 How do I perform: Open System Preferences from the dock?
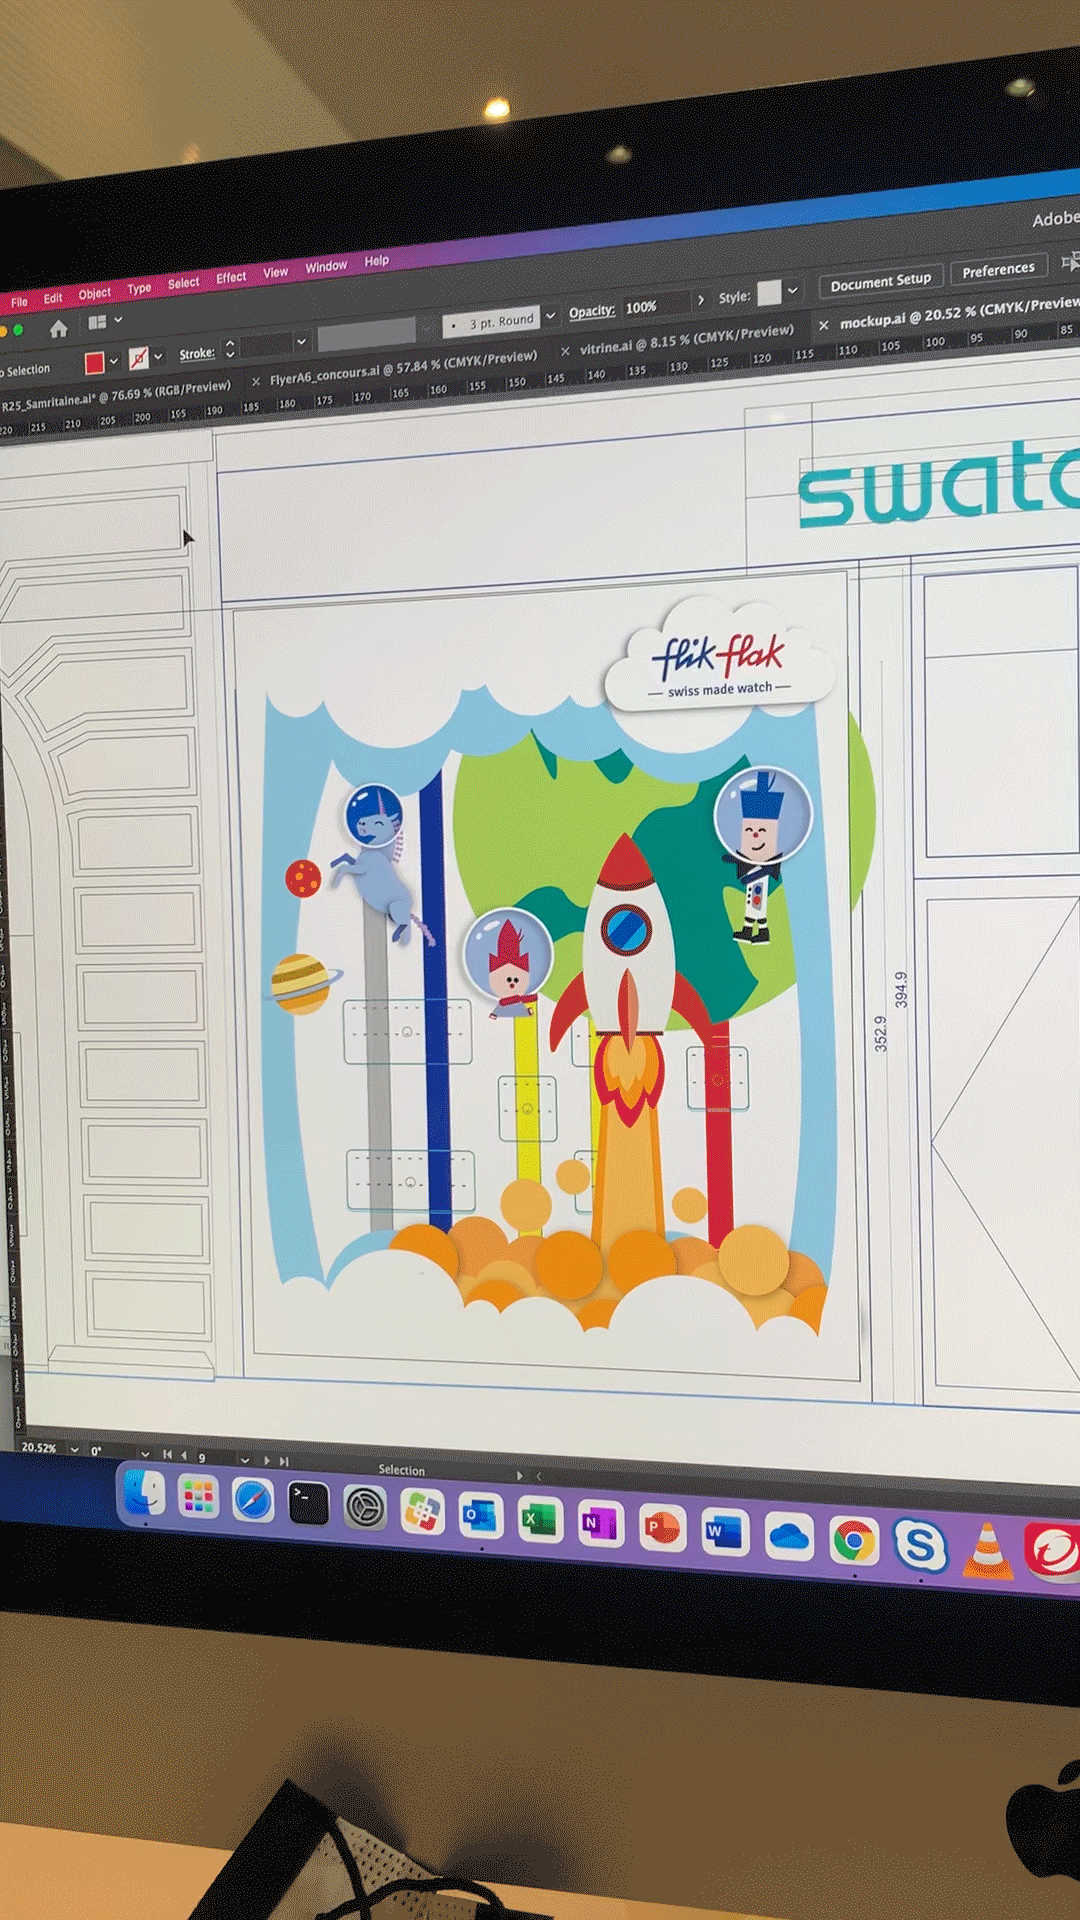365,1508
